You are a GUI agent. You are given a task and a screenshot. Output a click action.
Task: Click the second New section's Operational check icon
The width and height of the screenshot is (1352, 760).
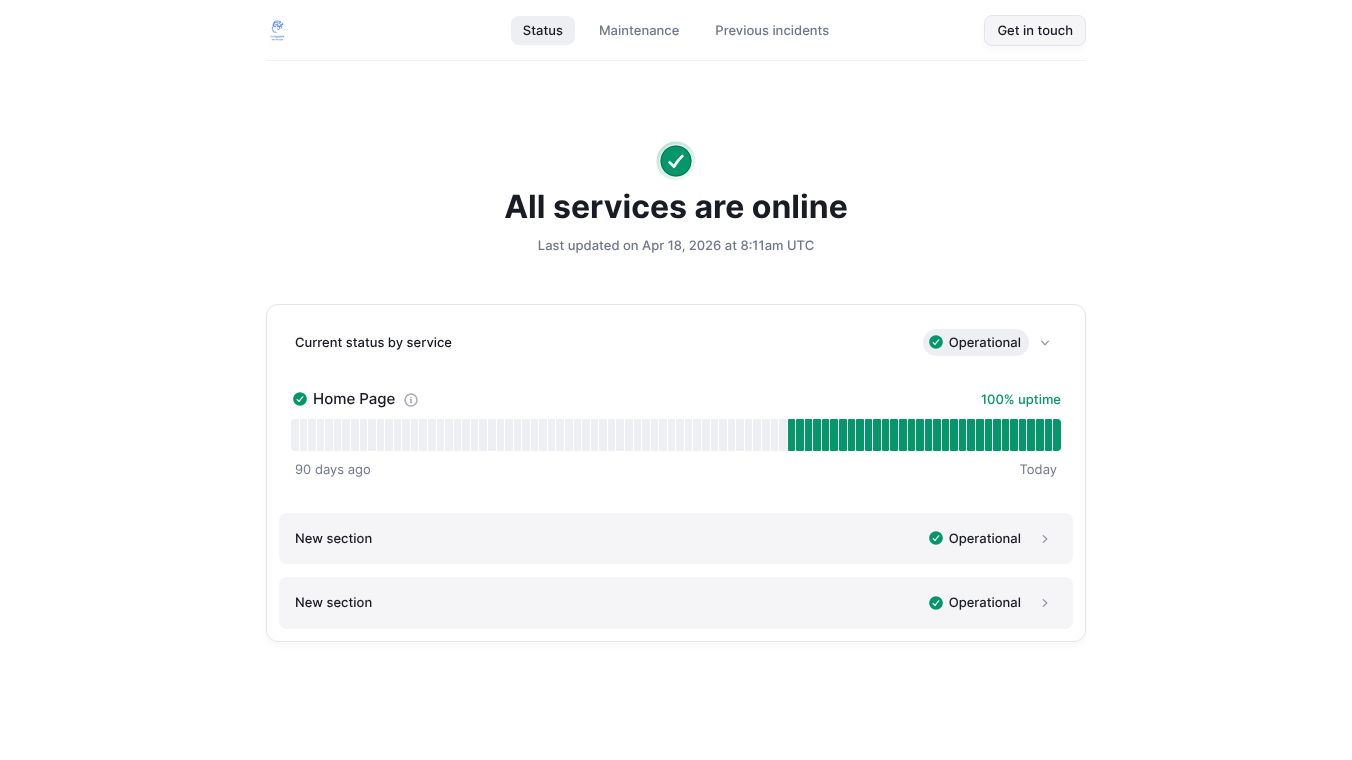click(936, 603)
